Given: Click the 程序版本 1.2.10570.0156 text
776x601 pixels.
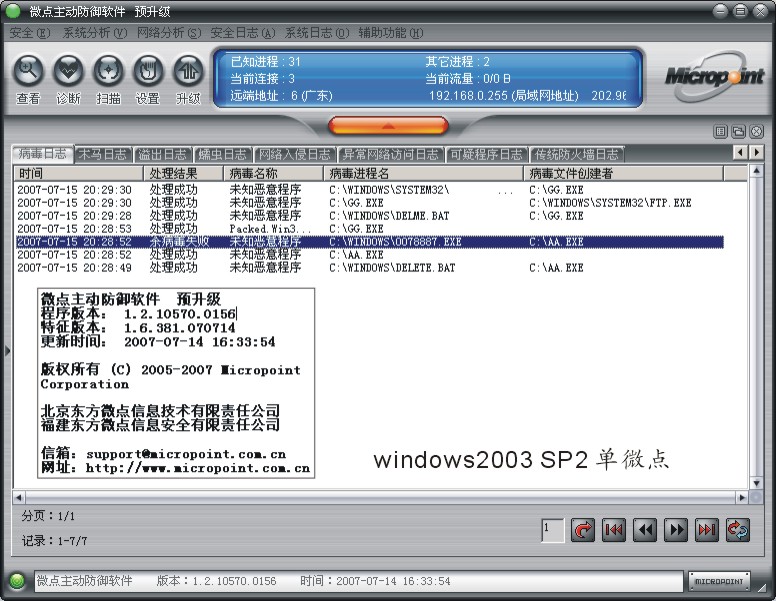Looking at the screenshot, I should [139, 314].
